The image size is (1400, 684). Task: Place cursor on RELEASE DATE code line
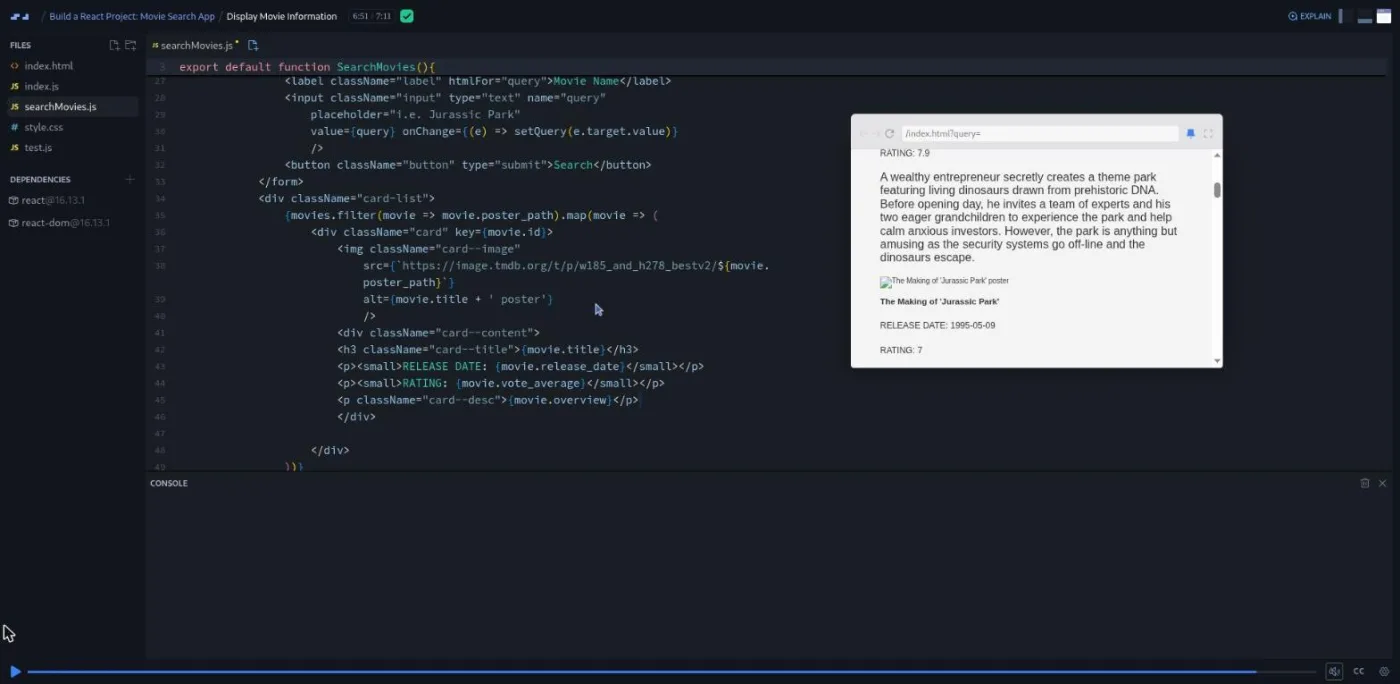520,366
